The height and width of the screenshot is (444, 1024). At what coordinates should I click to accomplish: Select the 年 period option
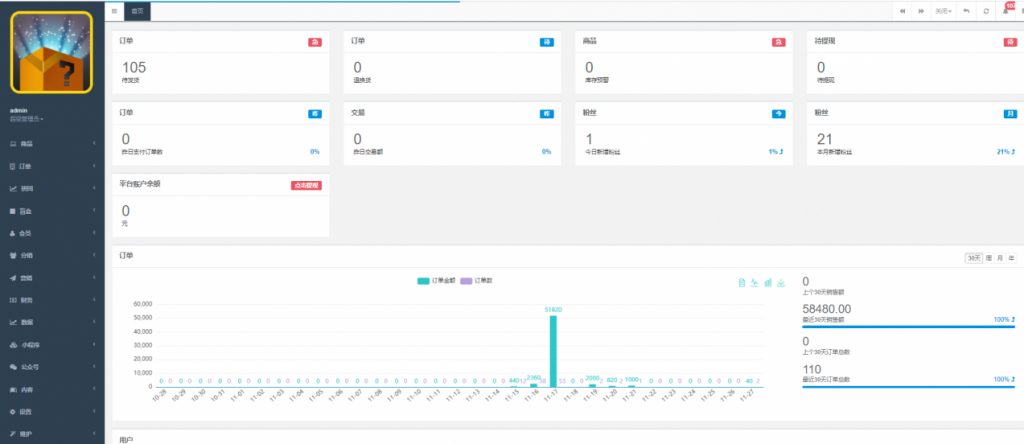tap(1012, 258)
